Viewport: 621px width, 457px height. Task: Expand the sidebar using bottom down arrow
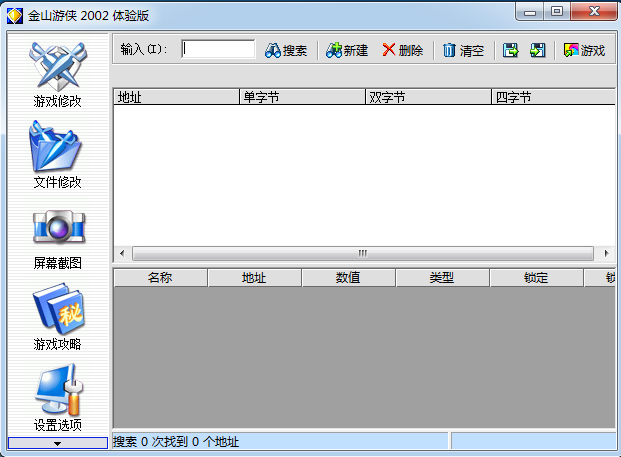pos(58,443)
